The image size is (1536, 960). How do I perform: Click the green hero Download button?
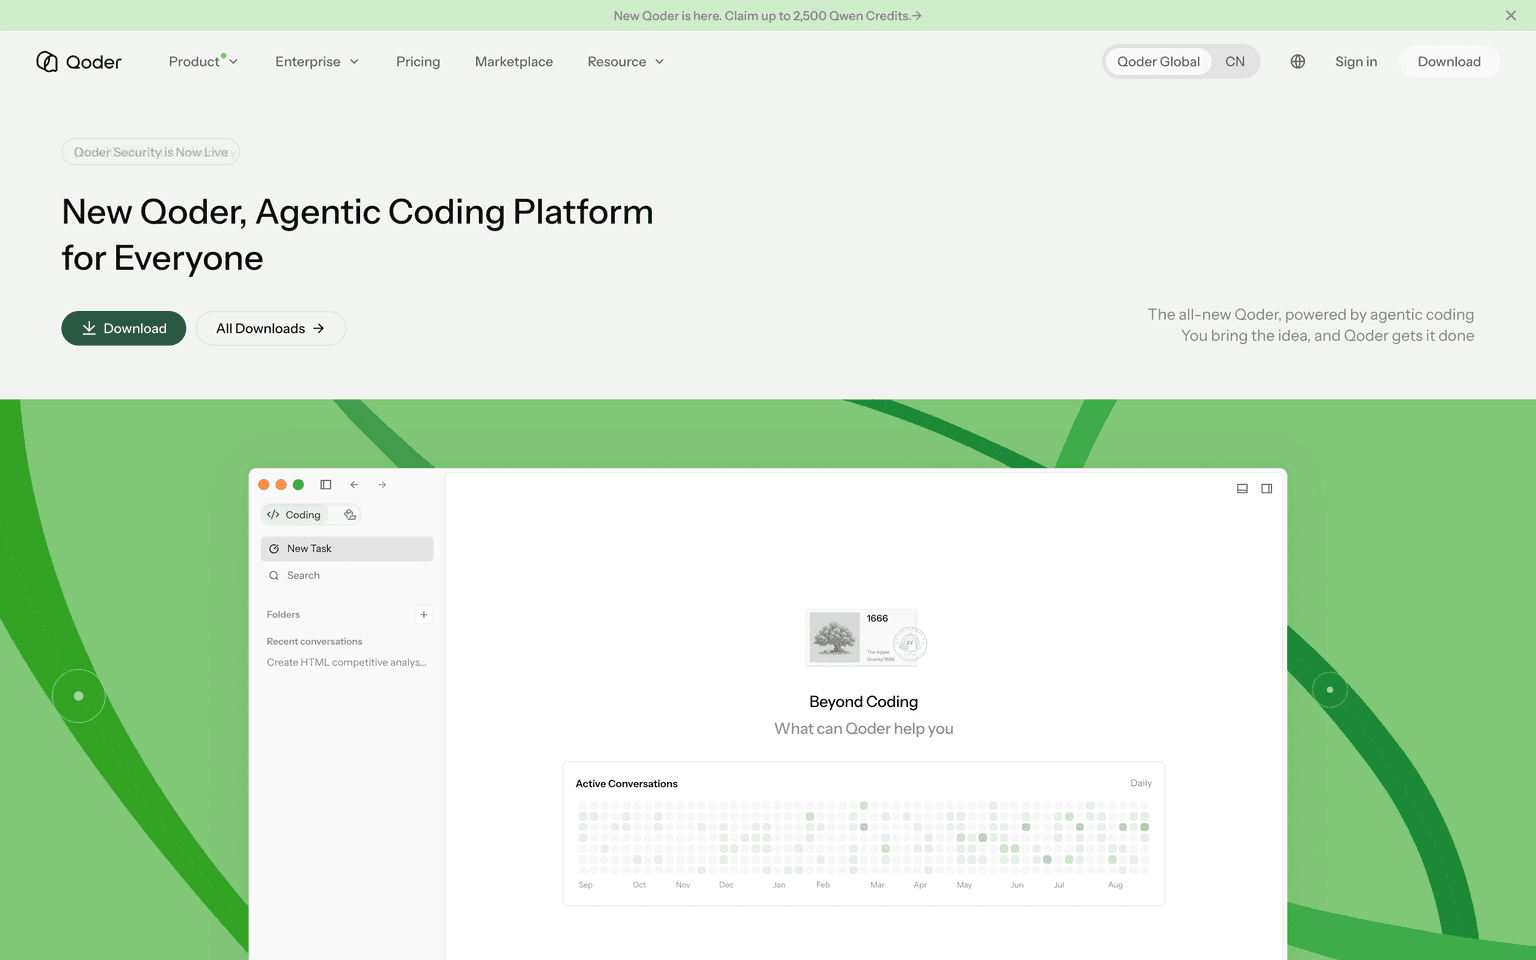tap(124, 328)
